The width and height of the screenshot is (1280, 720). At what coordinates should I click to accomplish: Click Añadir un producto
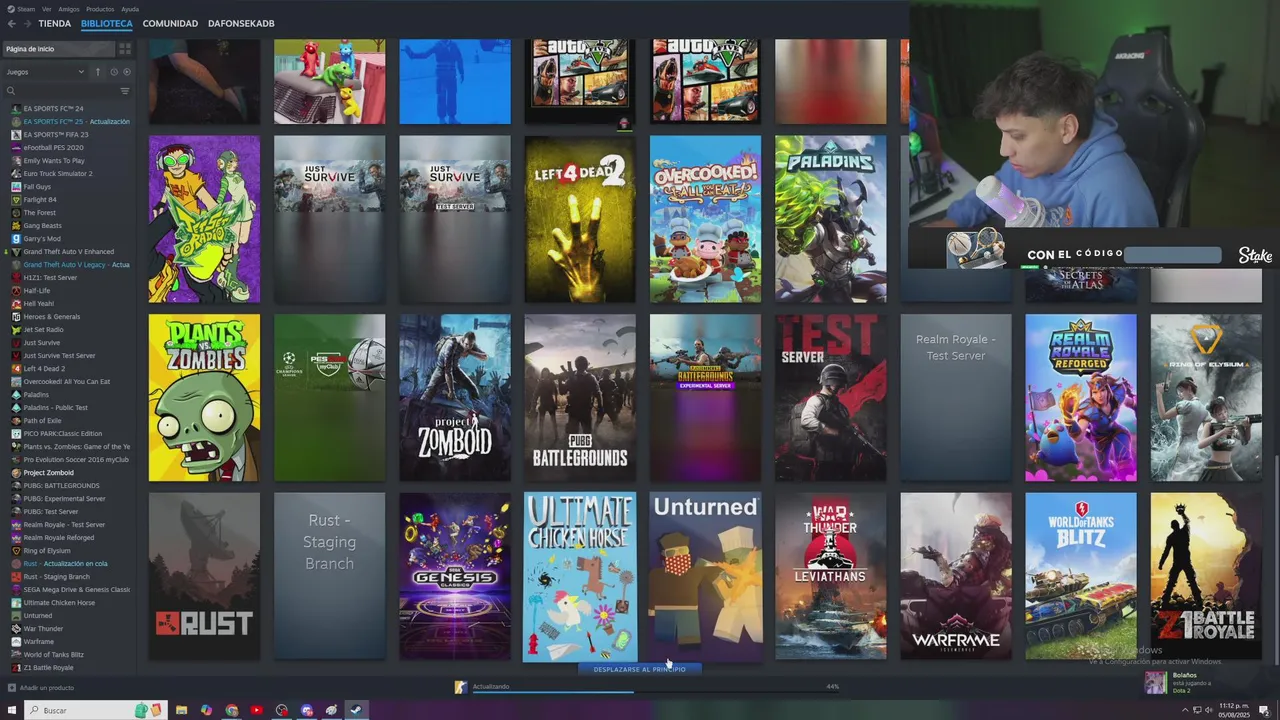point(47,687)
